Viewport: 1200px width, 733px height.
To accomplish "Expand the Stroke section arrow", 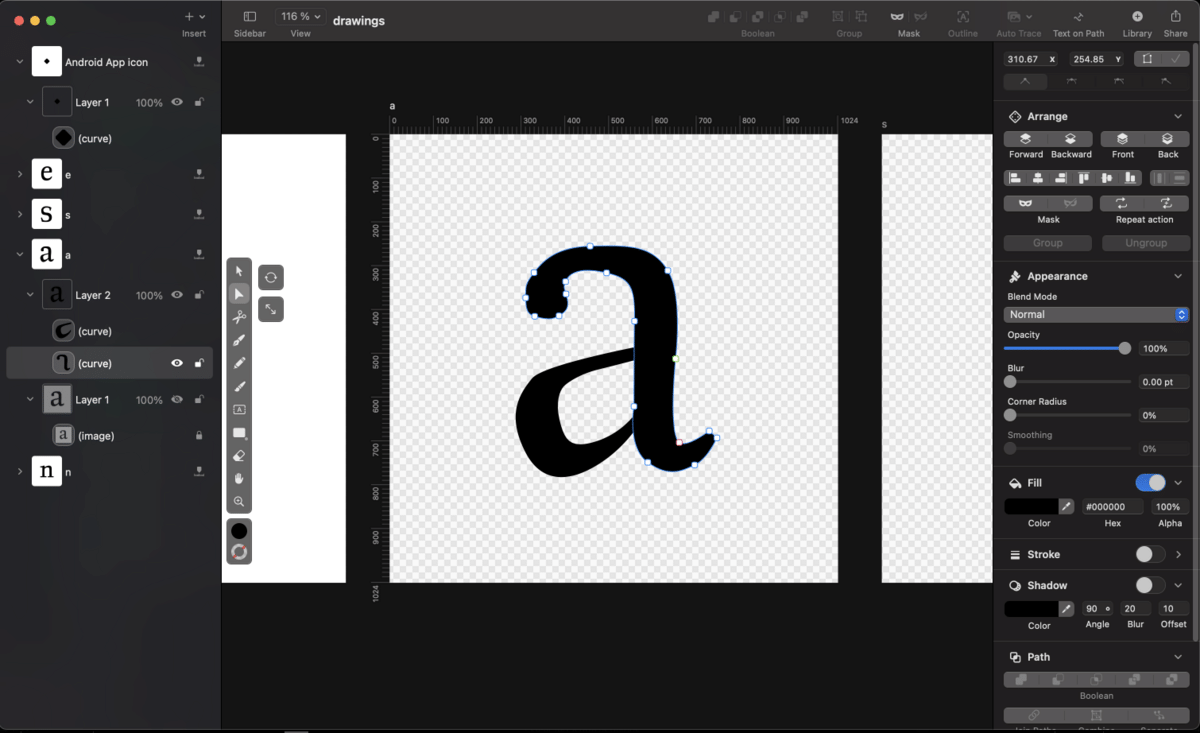I will point(1178,554).
